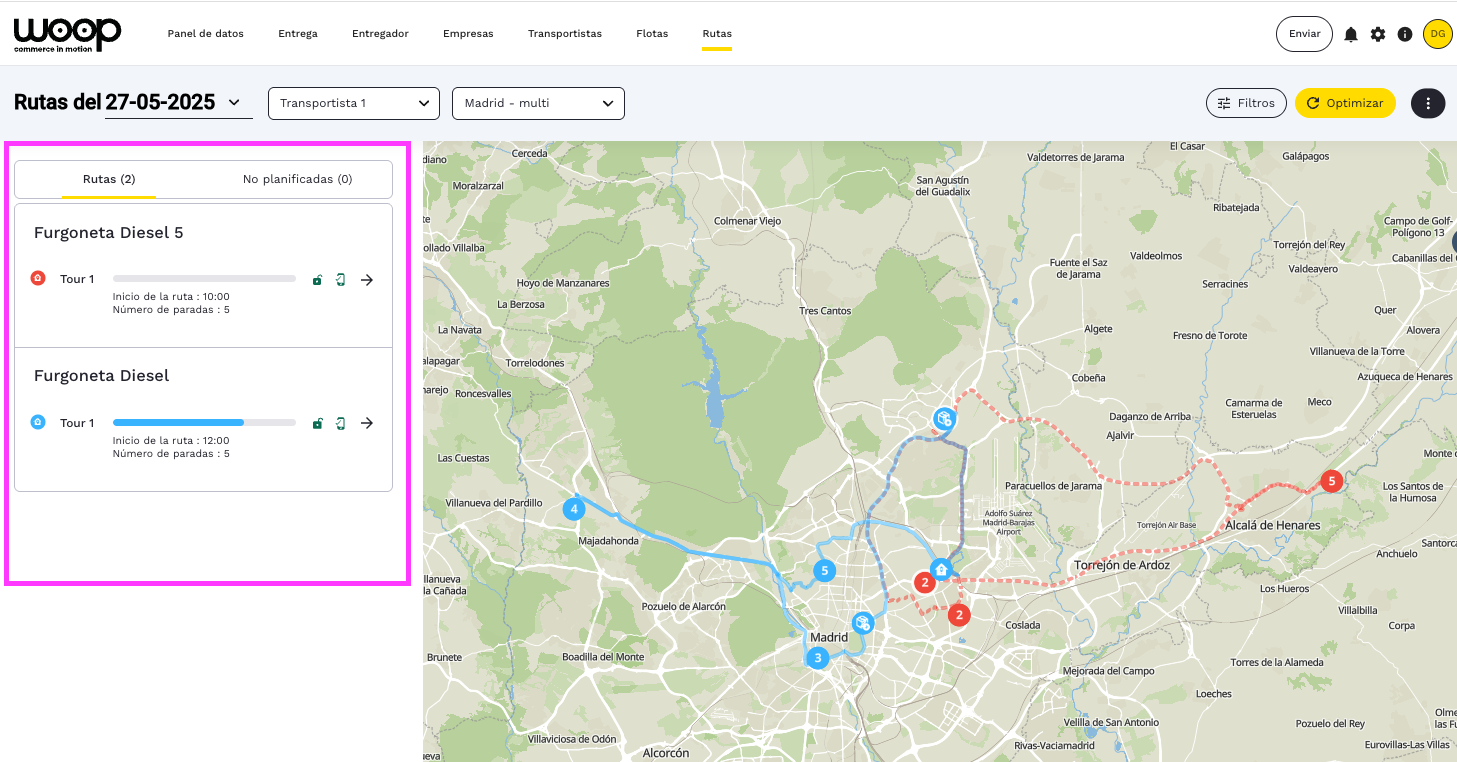Open the DG user avatar menu

(x=1437, y=34)
